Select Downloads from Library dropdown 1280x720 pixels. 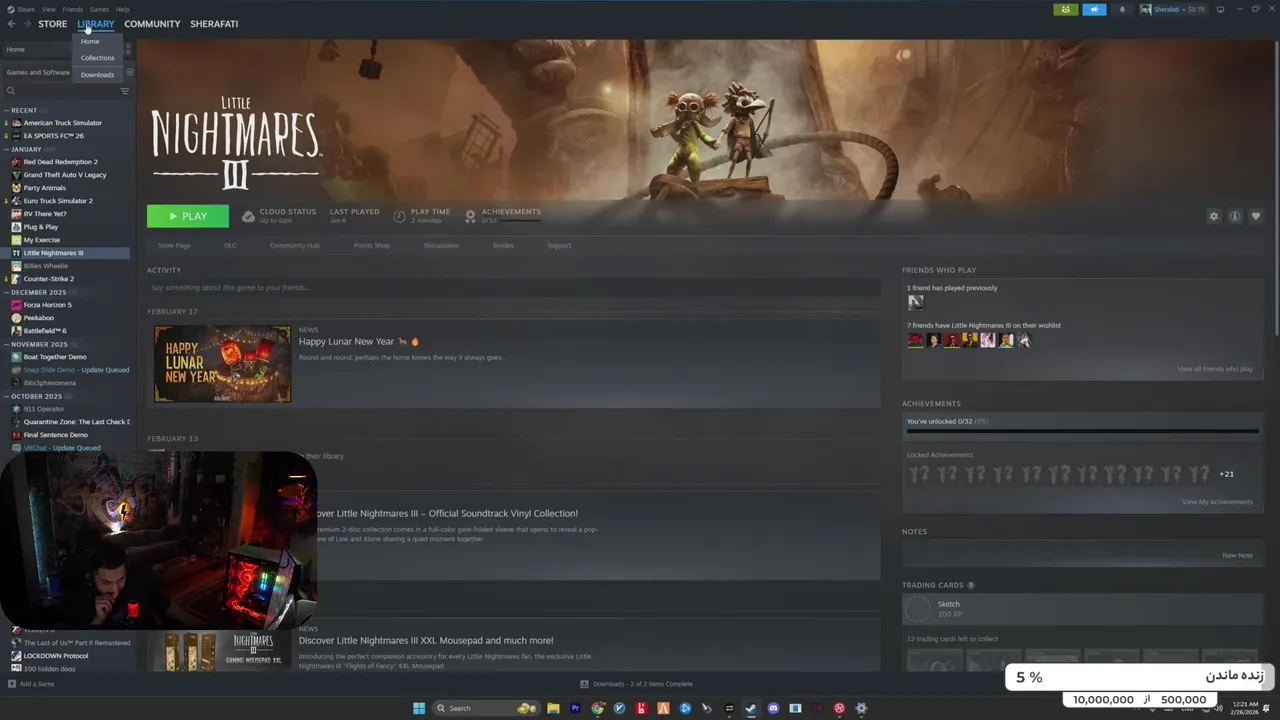coord(97,75)
